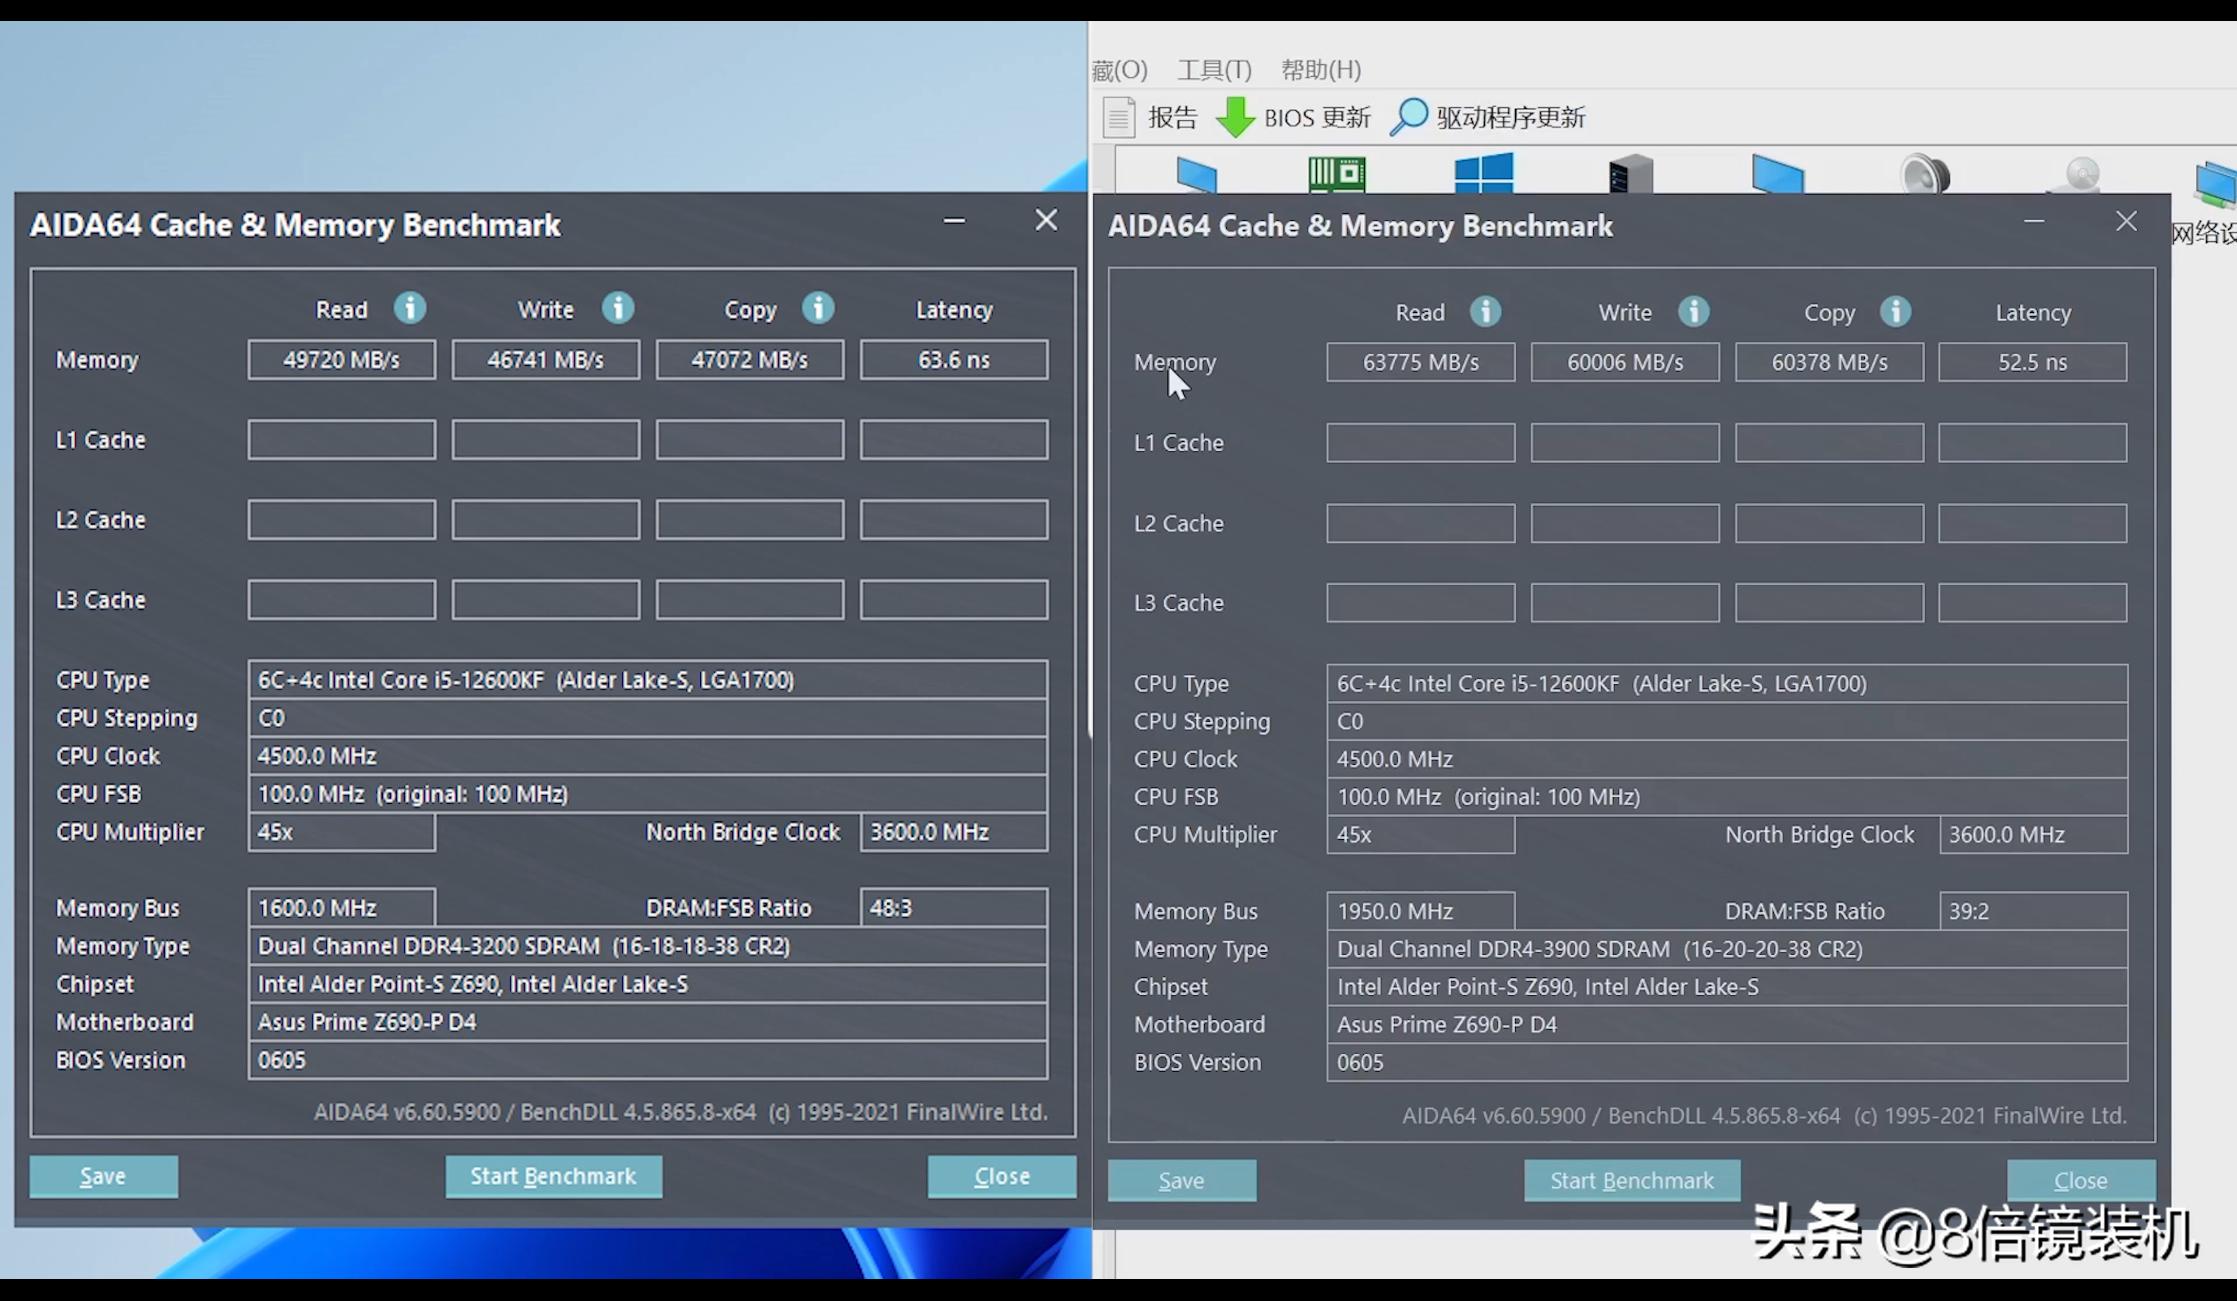Open the Windows operating system category icon
The width and height of the screenshot is (2237, 1301).
pos(1483,174)
